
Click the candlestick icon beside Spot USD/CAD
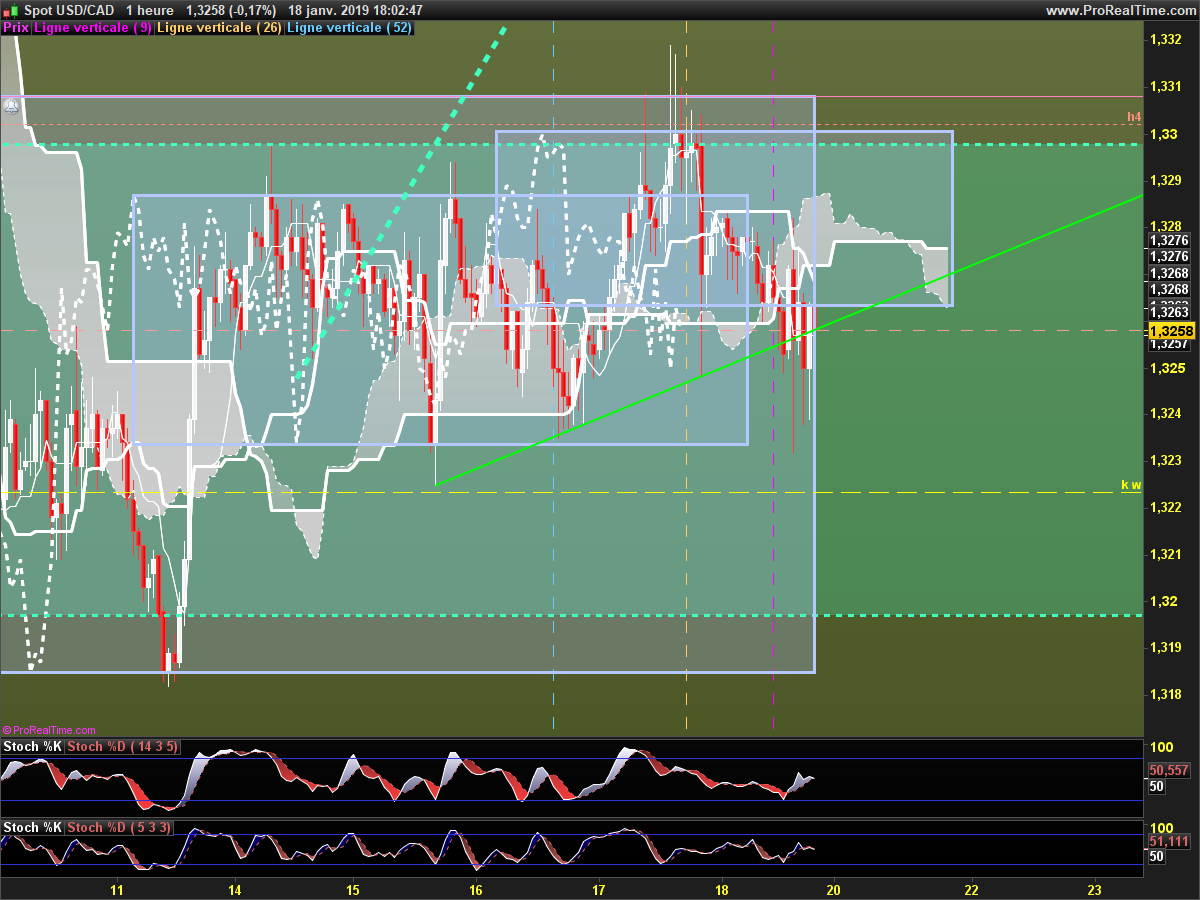(9, 10)
